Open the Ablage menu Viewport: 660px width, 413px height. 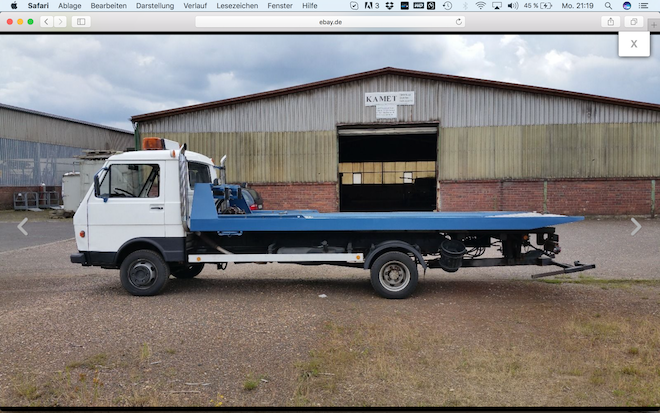pos(70,5)
